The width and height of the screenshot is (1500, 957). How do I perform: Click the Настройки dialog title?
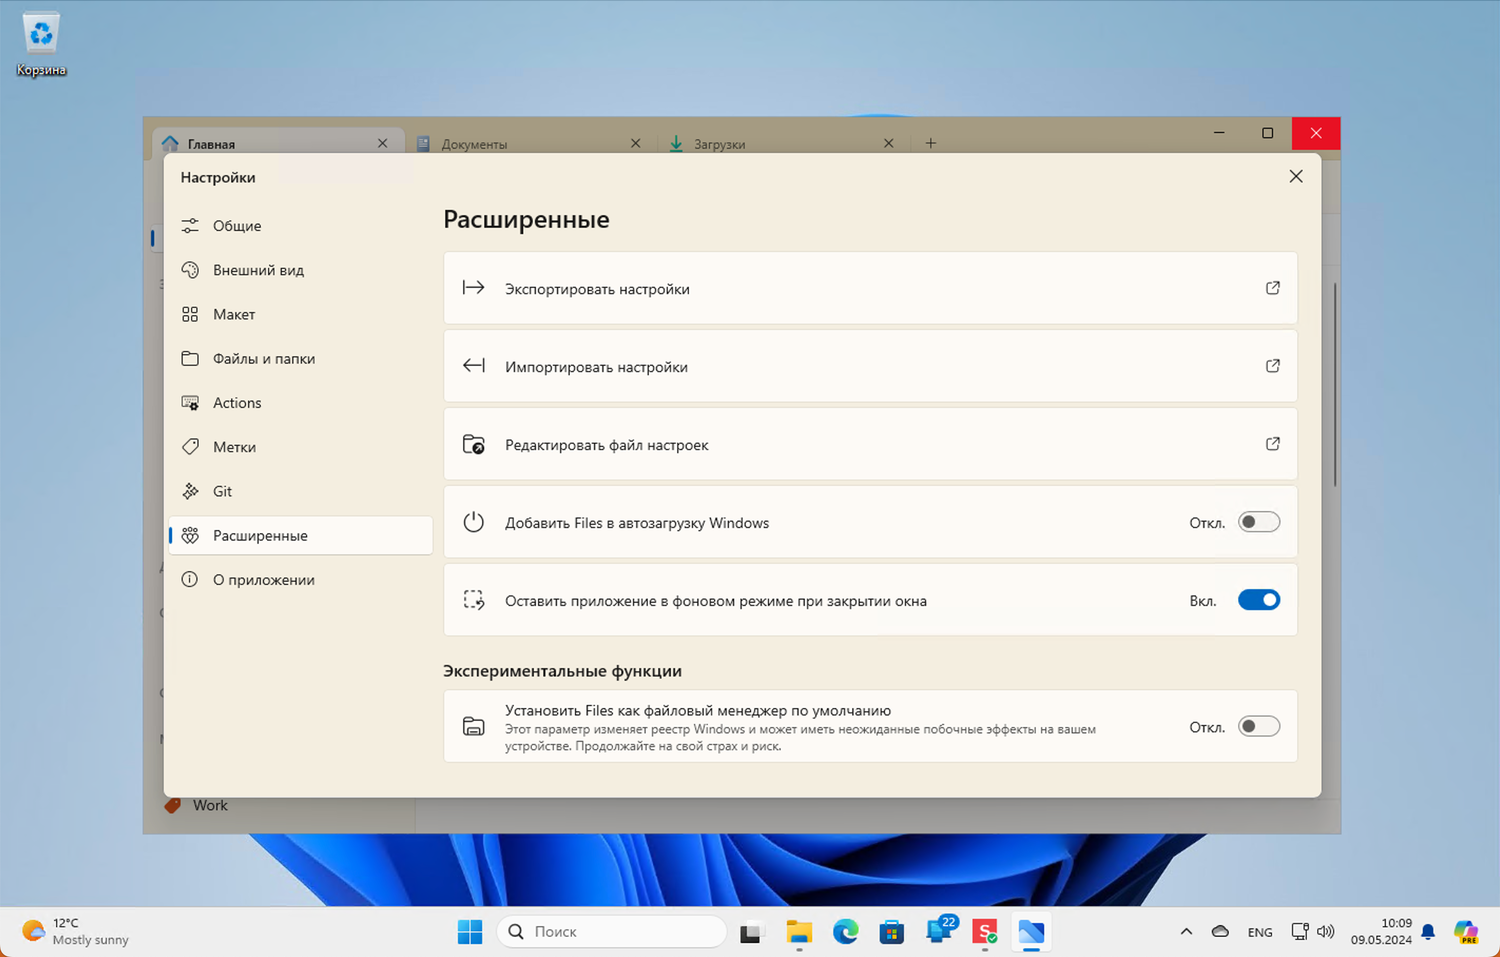click(x=218, y=177)
